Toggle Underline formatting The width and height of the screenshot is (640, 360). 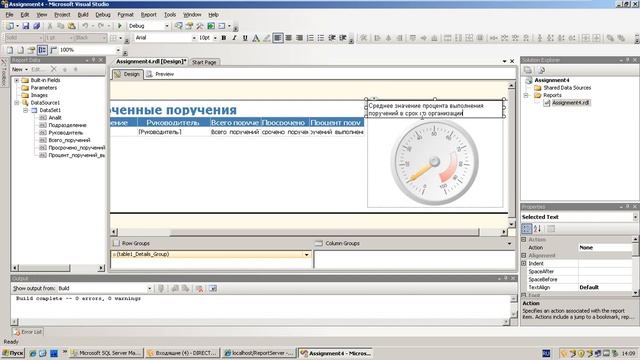pos(245,38)
